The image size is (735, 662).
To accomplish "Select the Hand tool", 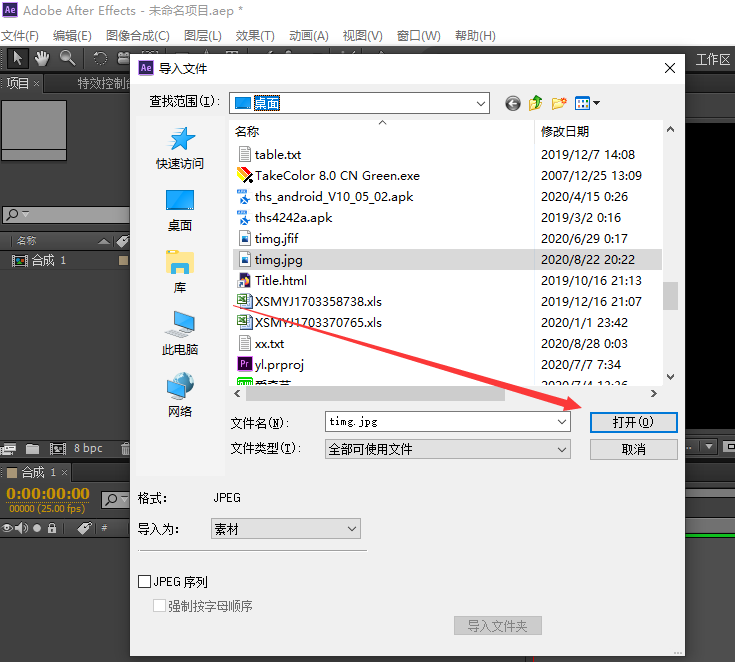I will [x=42, y=59].
